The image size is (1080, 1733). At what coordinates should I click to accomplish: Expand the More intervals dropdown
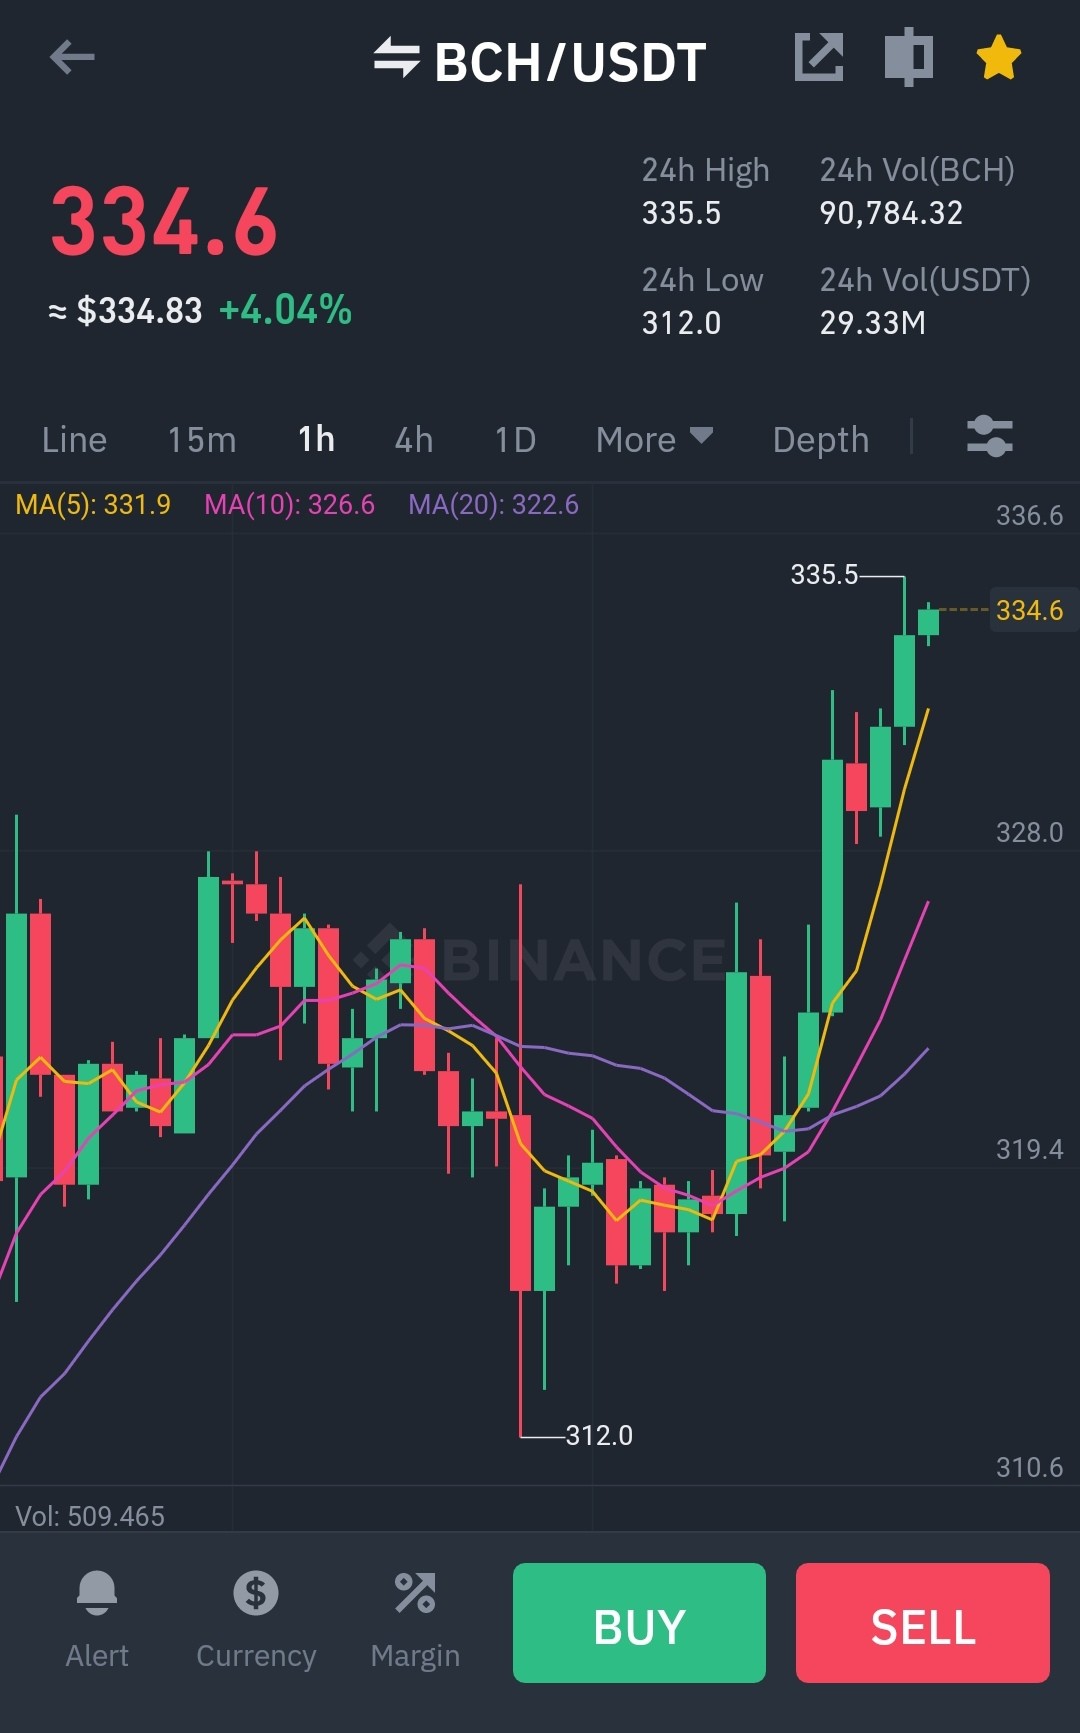point(654,439)
